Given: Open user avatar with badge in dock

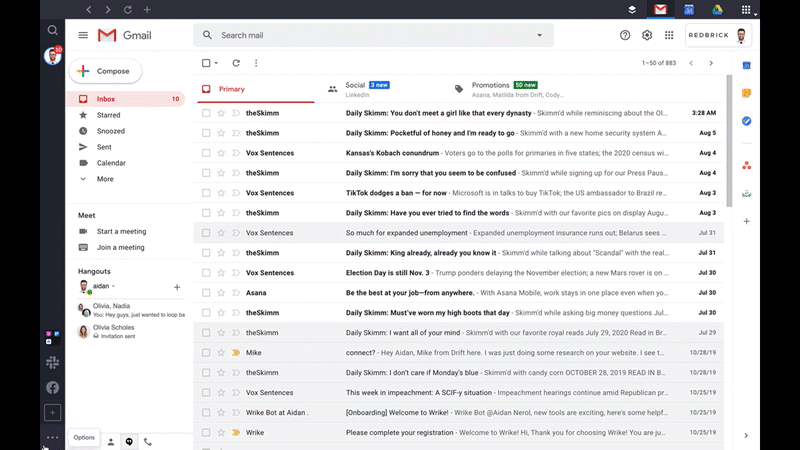Looking at the screenshot, I should point(53,55).
